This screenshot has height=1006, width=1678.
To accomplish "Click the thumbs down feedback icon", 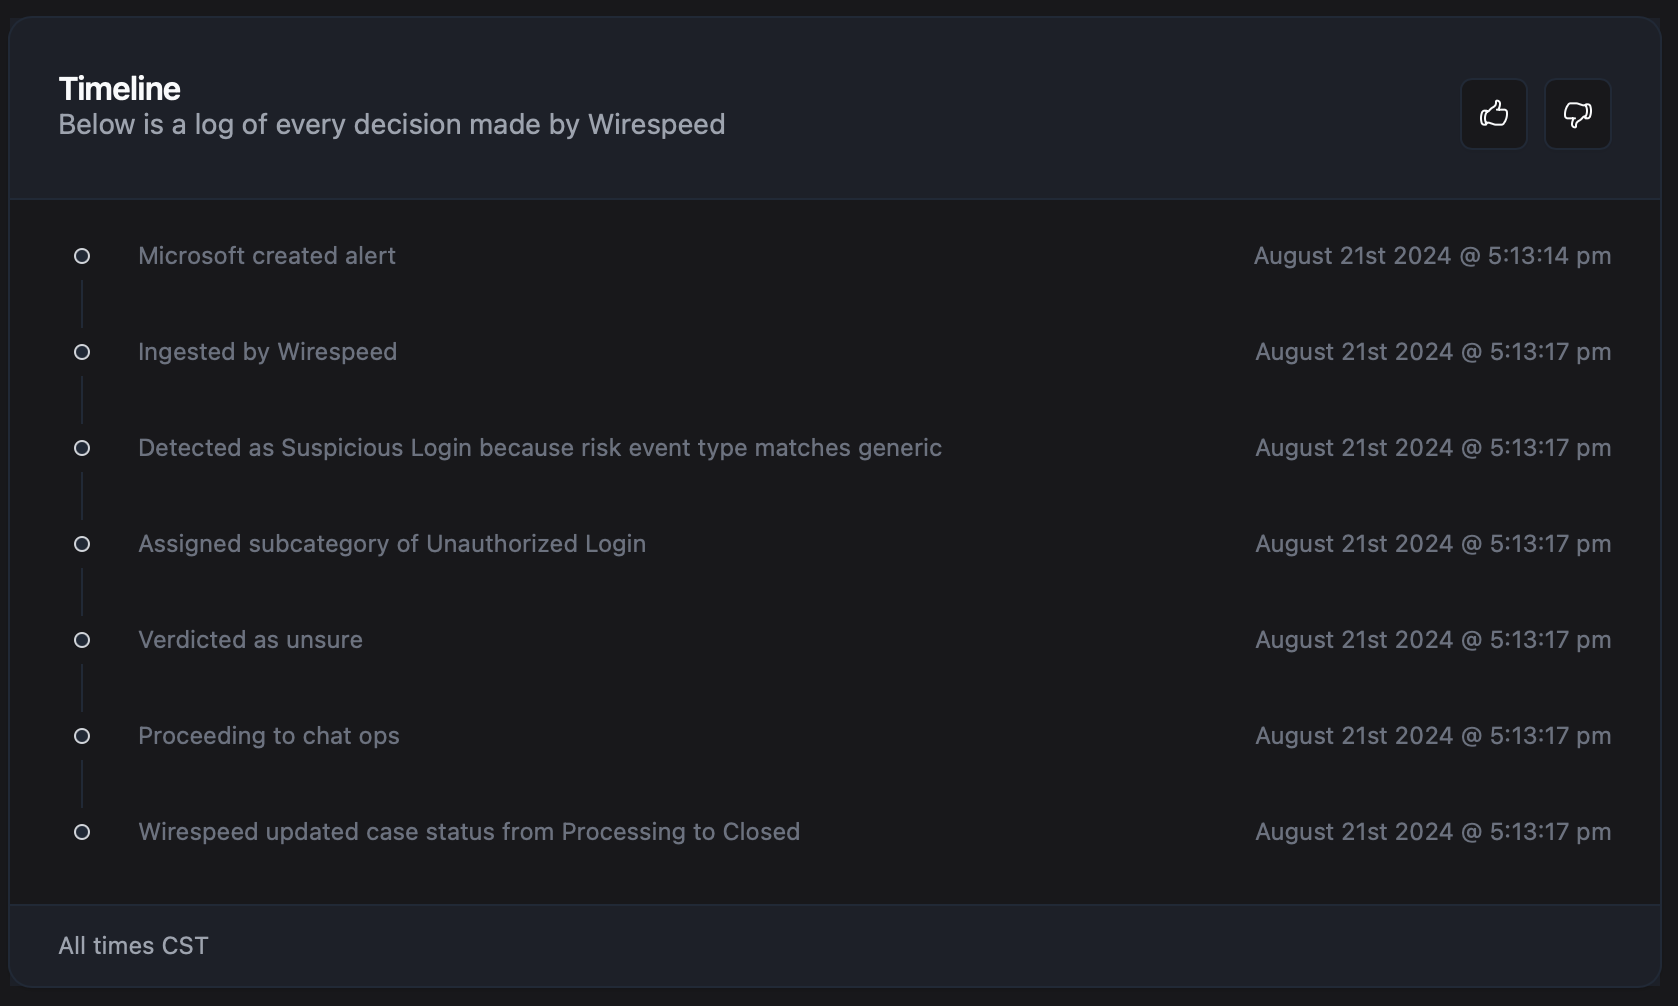I will pyautogui.click(x=1577, y=114).
